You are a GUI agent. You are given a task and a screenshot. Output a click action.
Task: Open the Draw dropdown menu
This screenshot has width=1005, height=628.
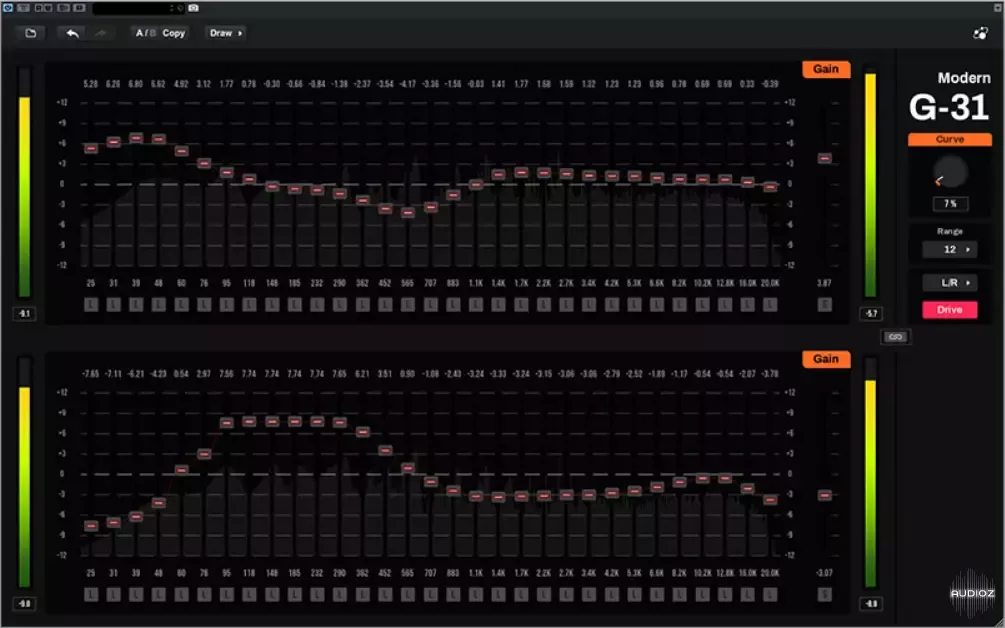click(x=226, y=33)
